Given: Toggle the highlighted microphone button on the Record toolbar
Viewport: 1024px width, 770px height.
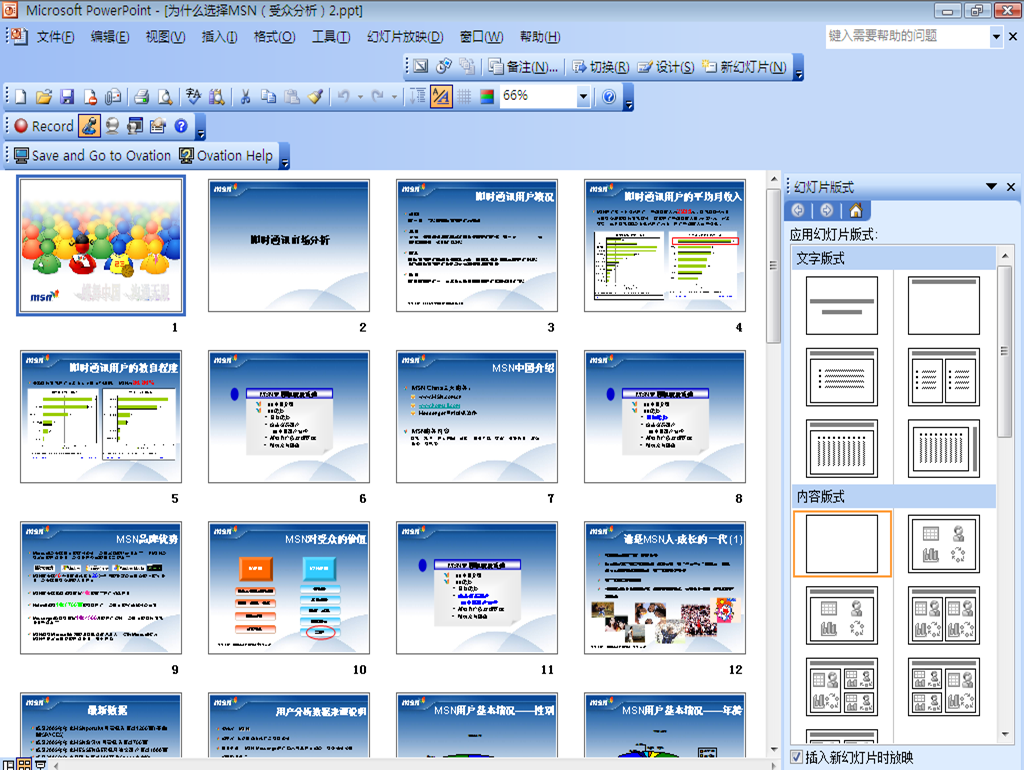Looking at the screenshot, I should (x=89, y=126).
